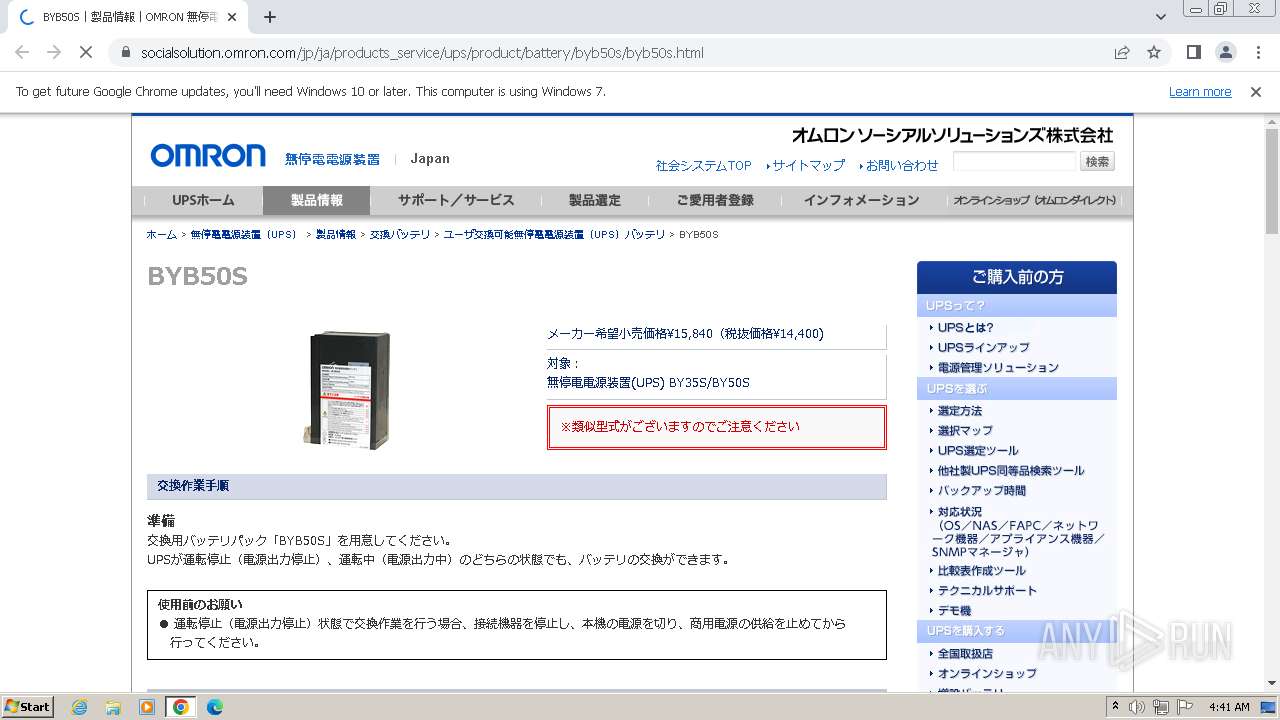
Task: Open テクニカルサポート sidebar link
Action: [x=986, y=591]
